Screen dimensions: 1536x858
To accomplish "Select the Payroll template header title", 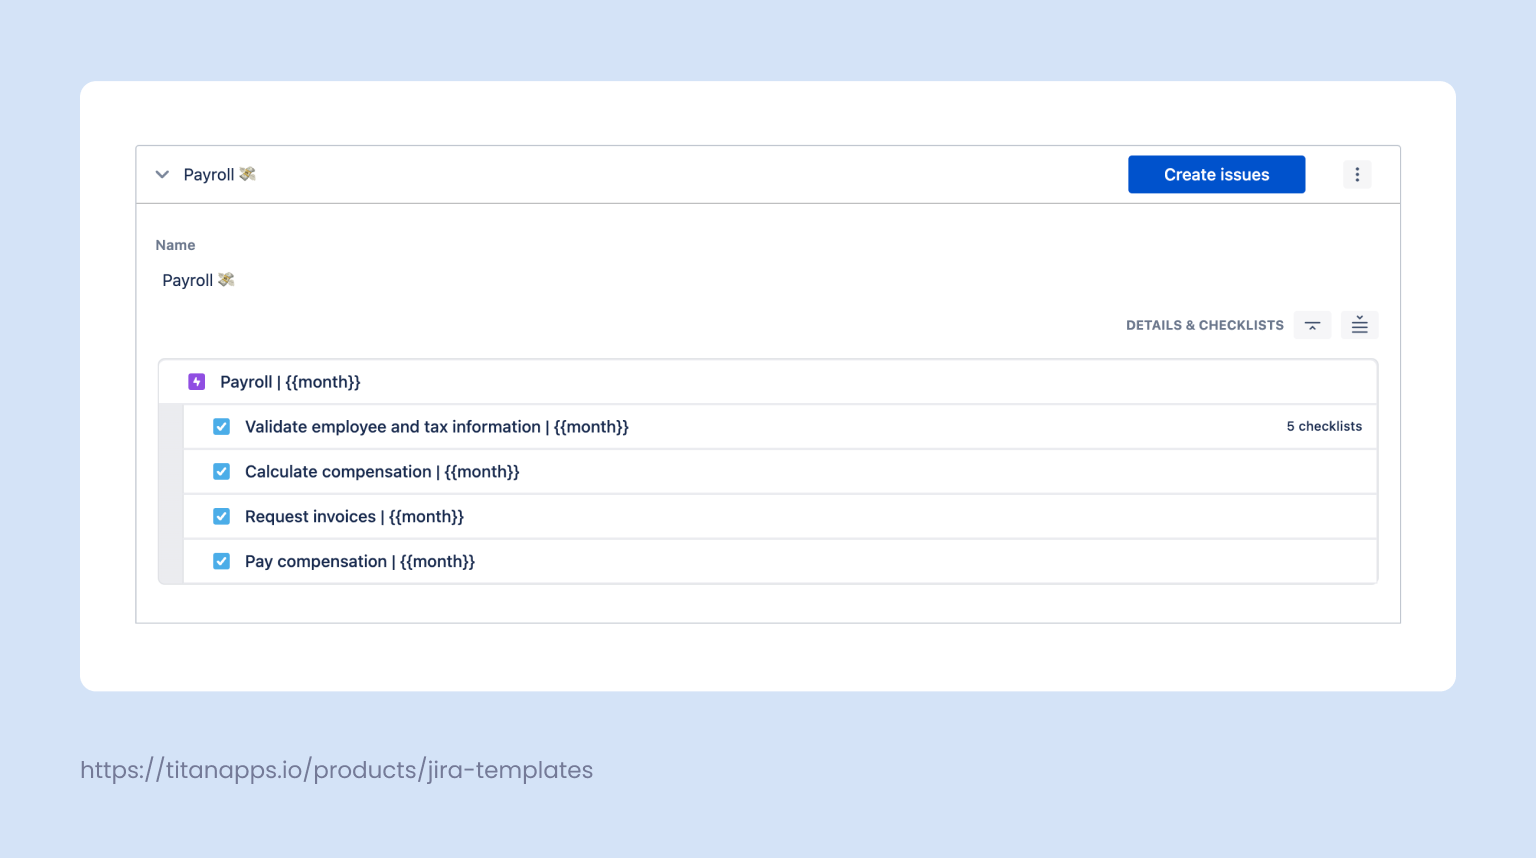I will pos(211,174).
